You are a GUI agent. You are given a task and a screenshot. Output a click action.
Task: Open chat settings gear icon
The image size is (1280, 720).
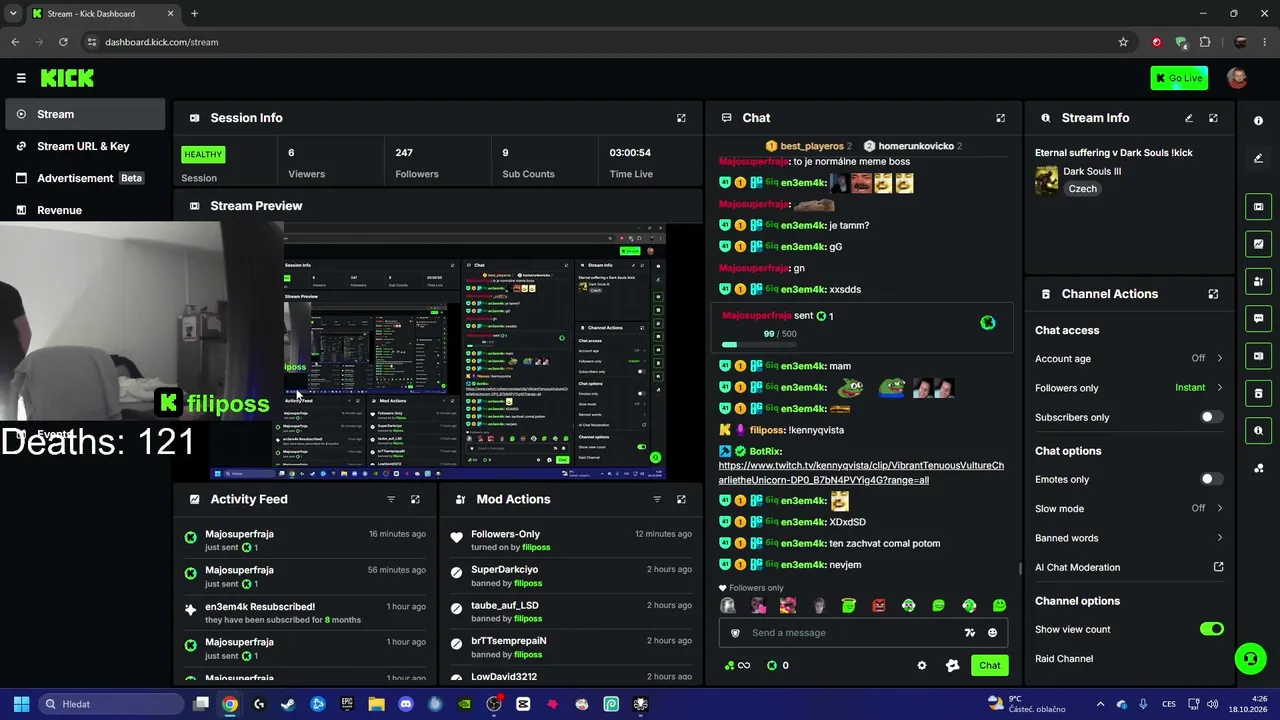click(x=922, y=665)
